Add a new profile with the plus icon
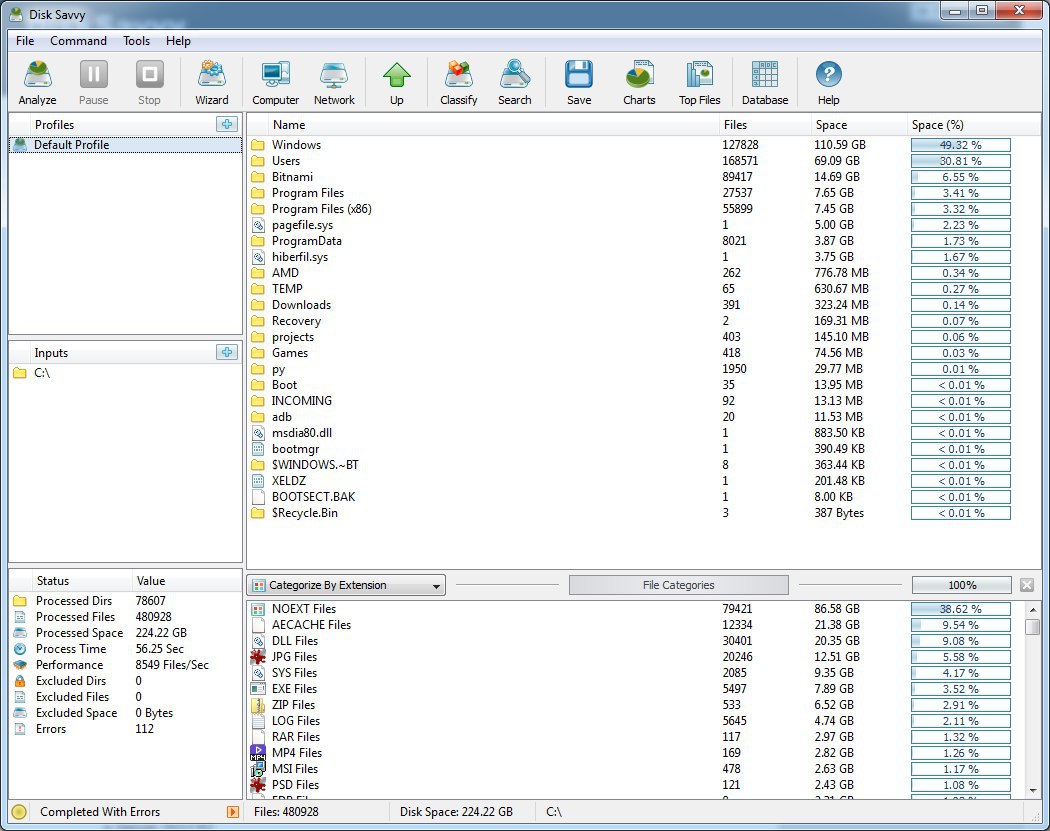 [x=227, y=125]
